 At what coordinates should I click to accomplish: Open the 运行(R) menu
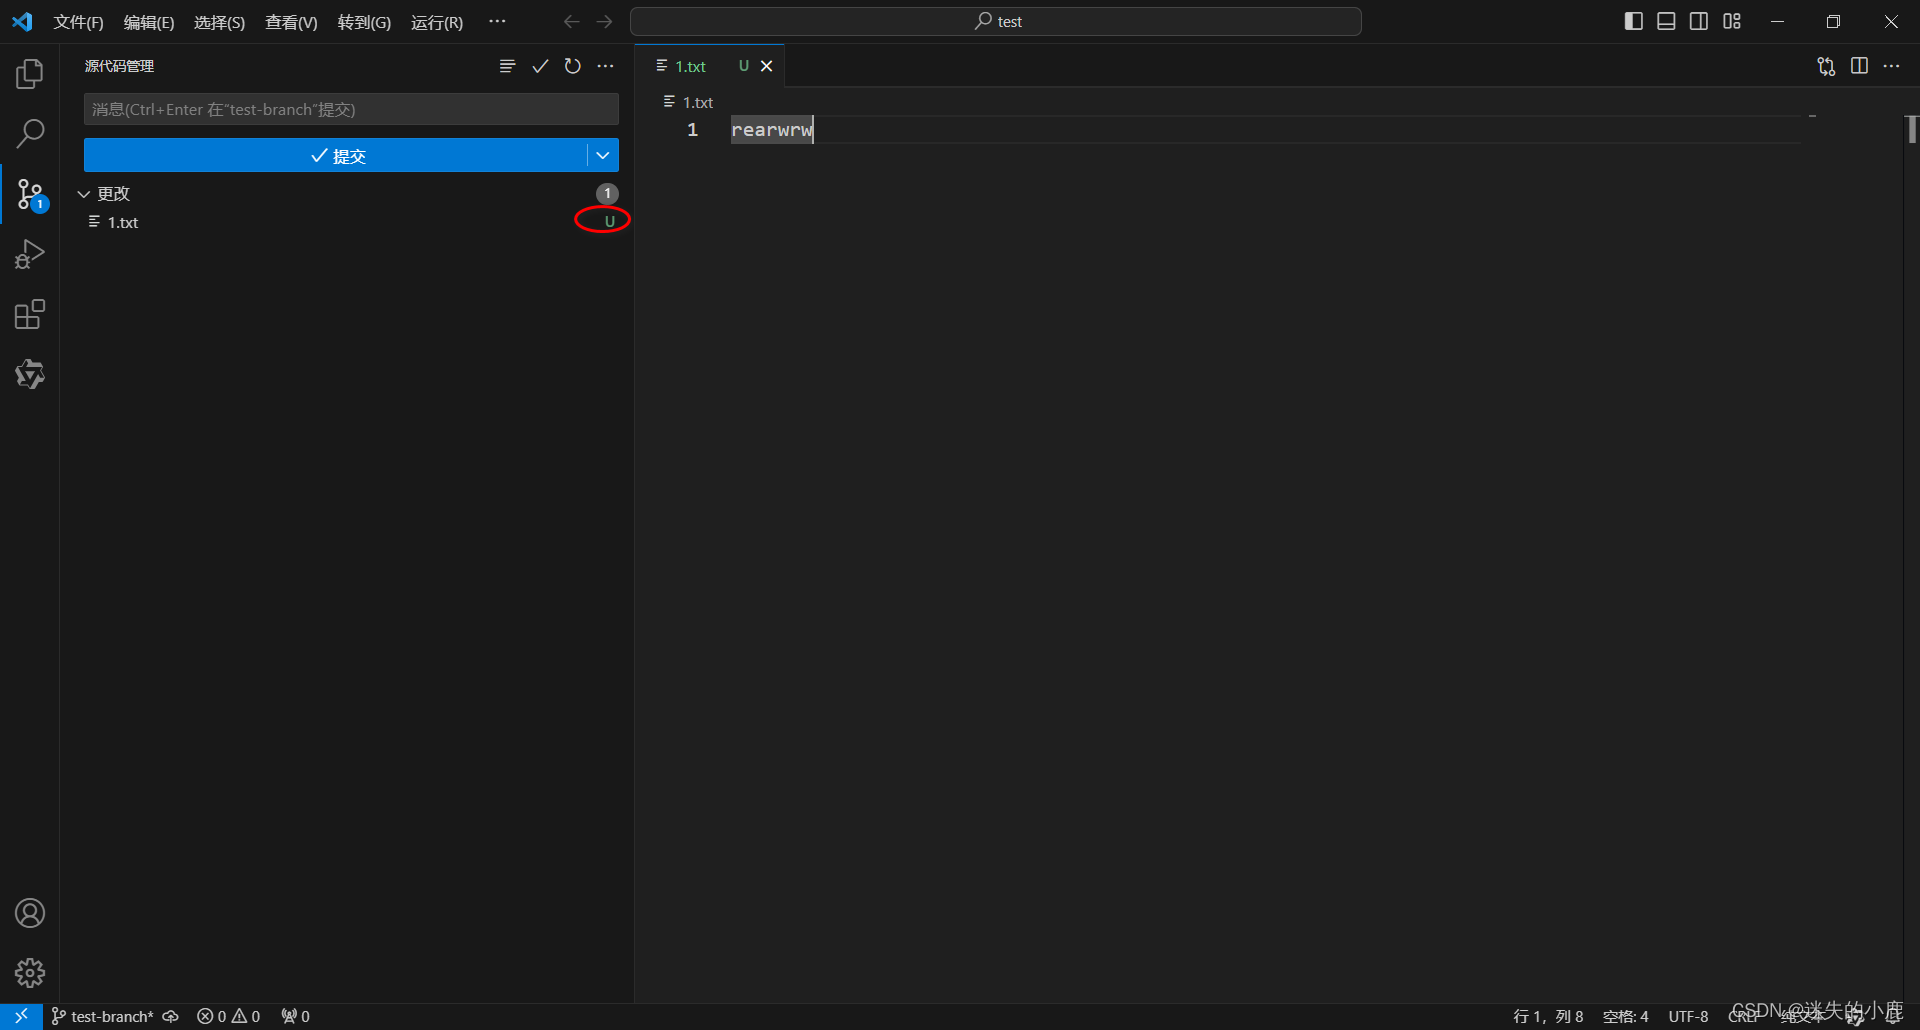coord(437,22)
